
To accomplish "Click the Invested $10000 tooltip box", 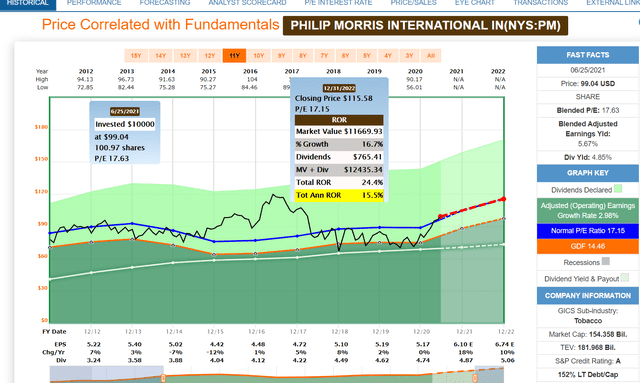I will tap(125, 124).
